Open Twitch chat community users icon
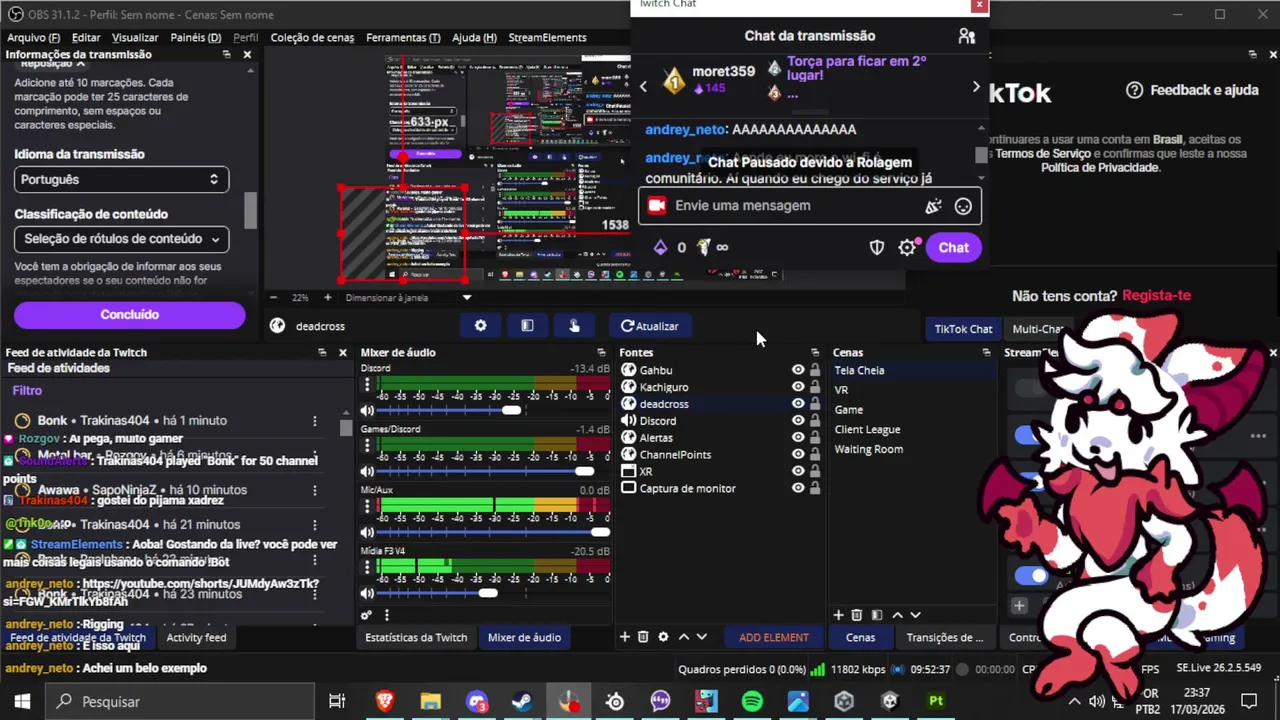 [966, 36]
